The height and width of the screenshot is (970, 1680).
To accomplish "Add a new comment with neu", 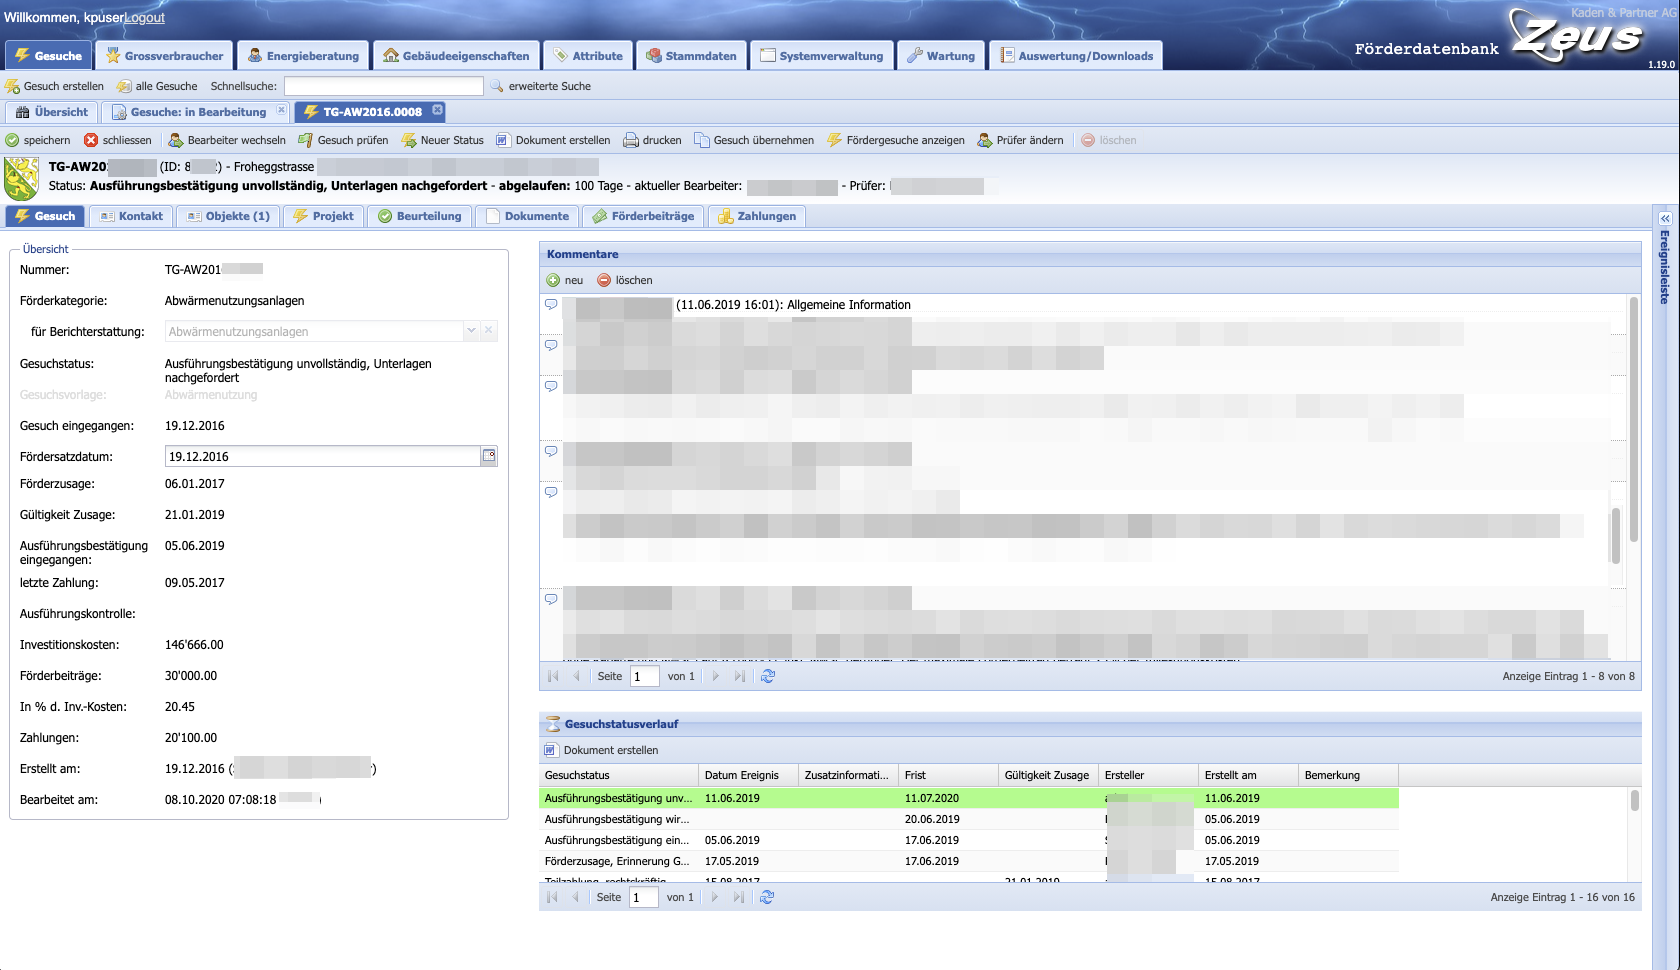I will tap(565, 280).
